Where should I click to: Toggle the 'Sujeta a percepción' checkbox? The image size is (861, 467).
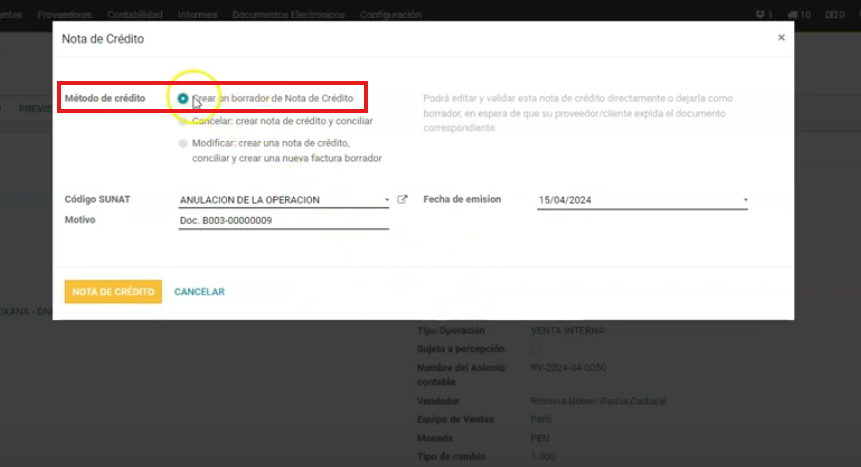[x=535, y=349]
